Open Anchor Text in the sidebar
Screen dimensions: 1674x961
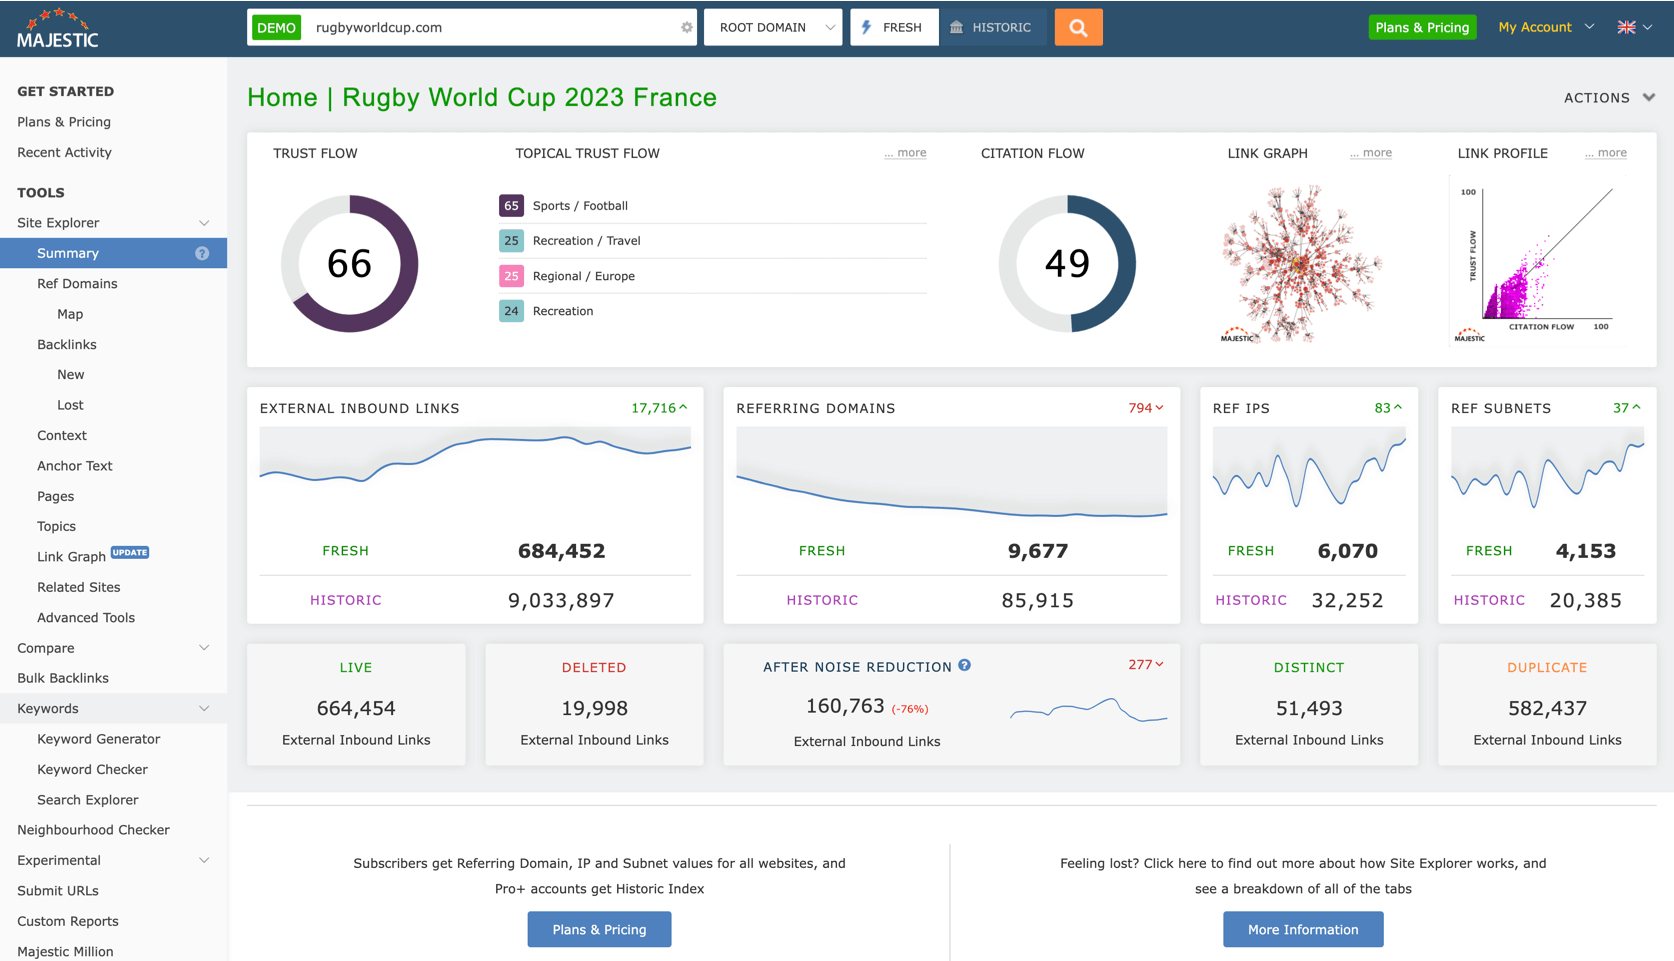tap(74, 466)
